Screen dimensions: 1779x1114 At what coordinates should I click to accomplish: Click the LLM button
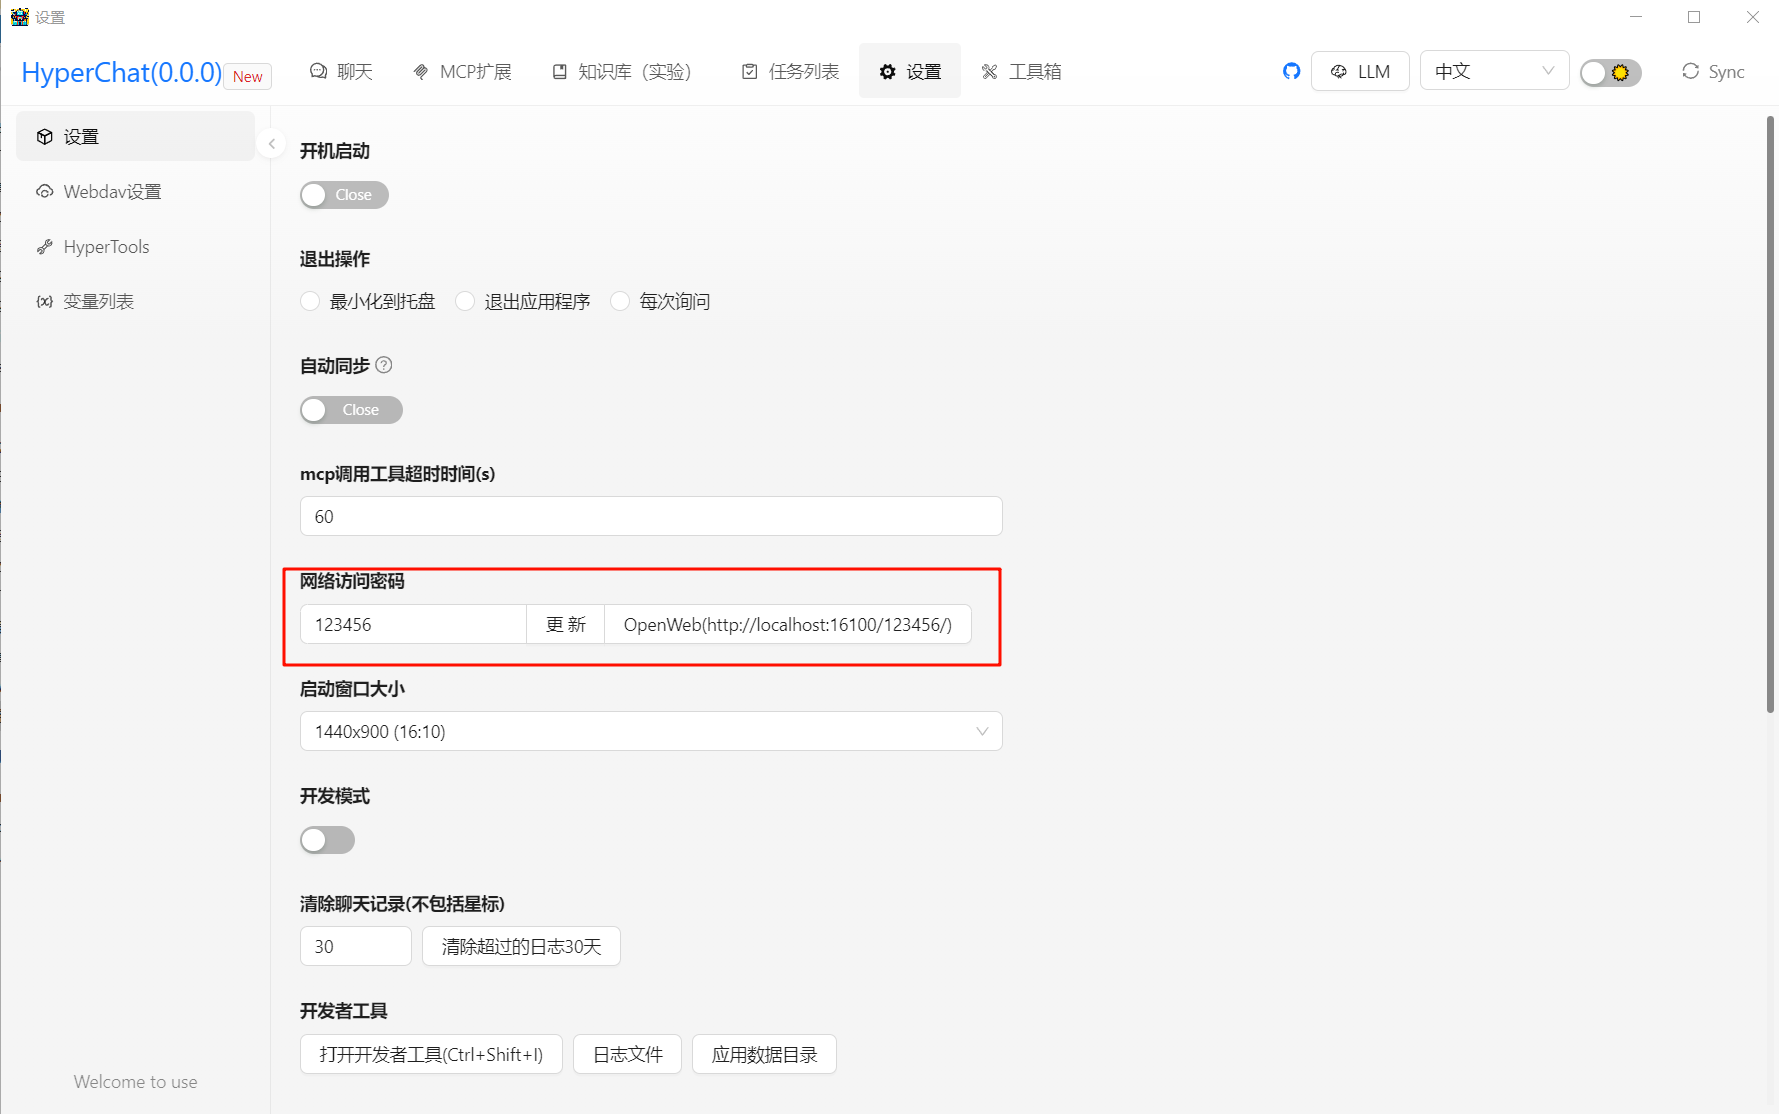pos(1360,71)
